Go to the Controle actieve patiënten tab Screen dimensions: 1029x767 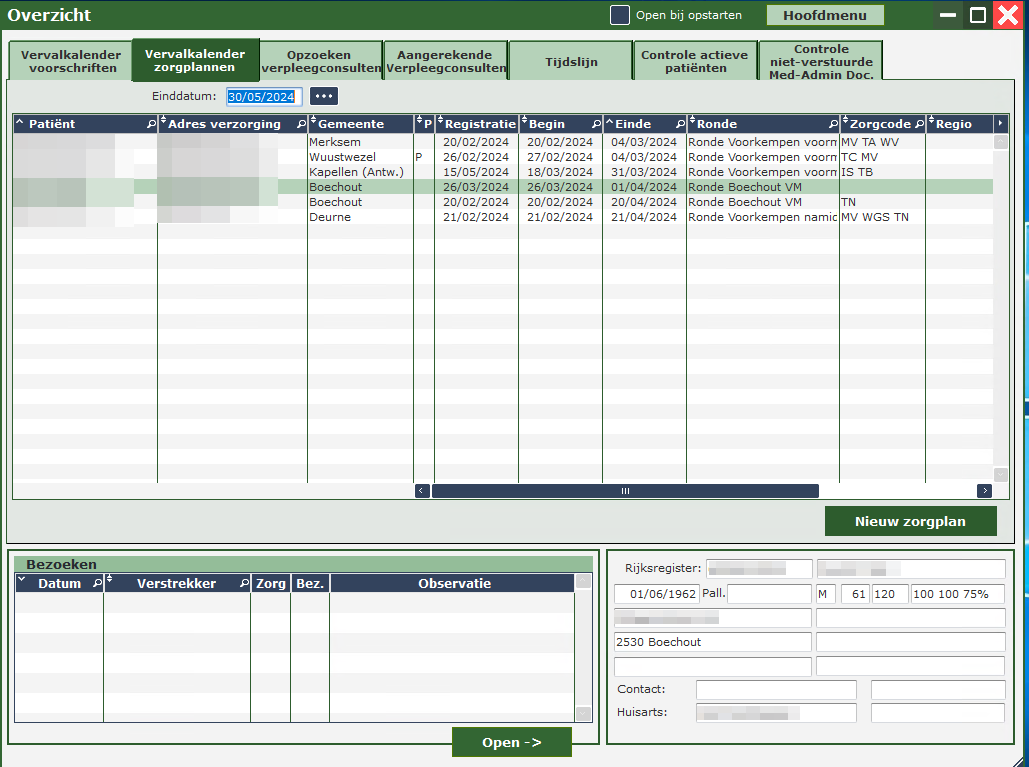pyautogui.click(x=694, y=61)
